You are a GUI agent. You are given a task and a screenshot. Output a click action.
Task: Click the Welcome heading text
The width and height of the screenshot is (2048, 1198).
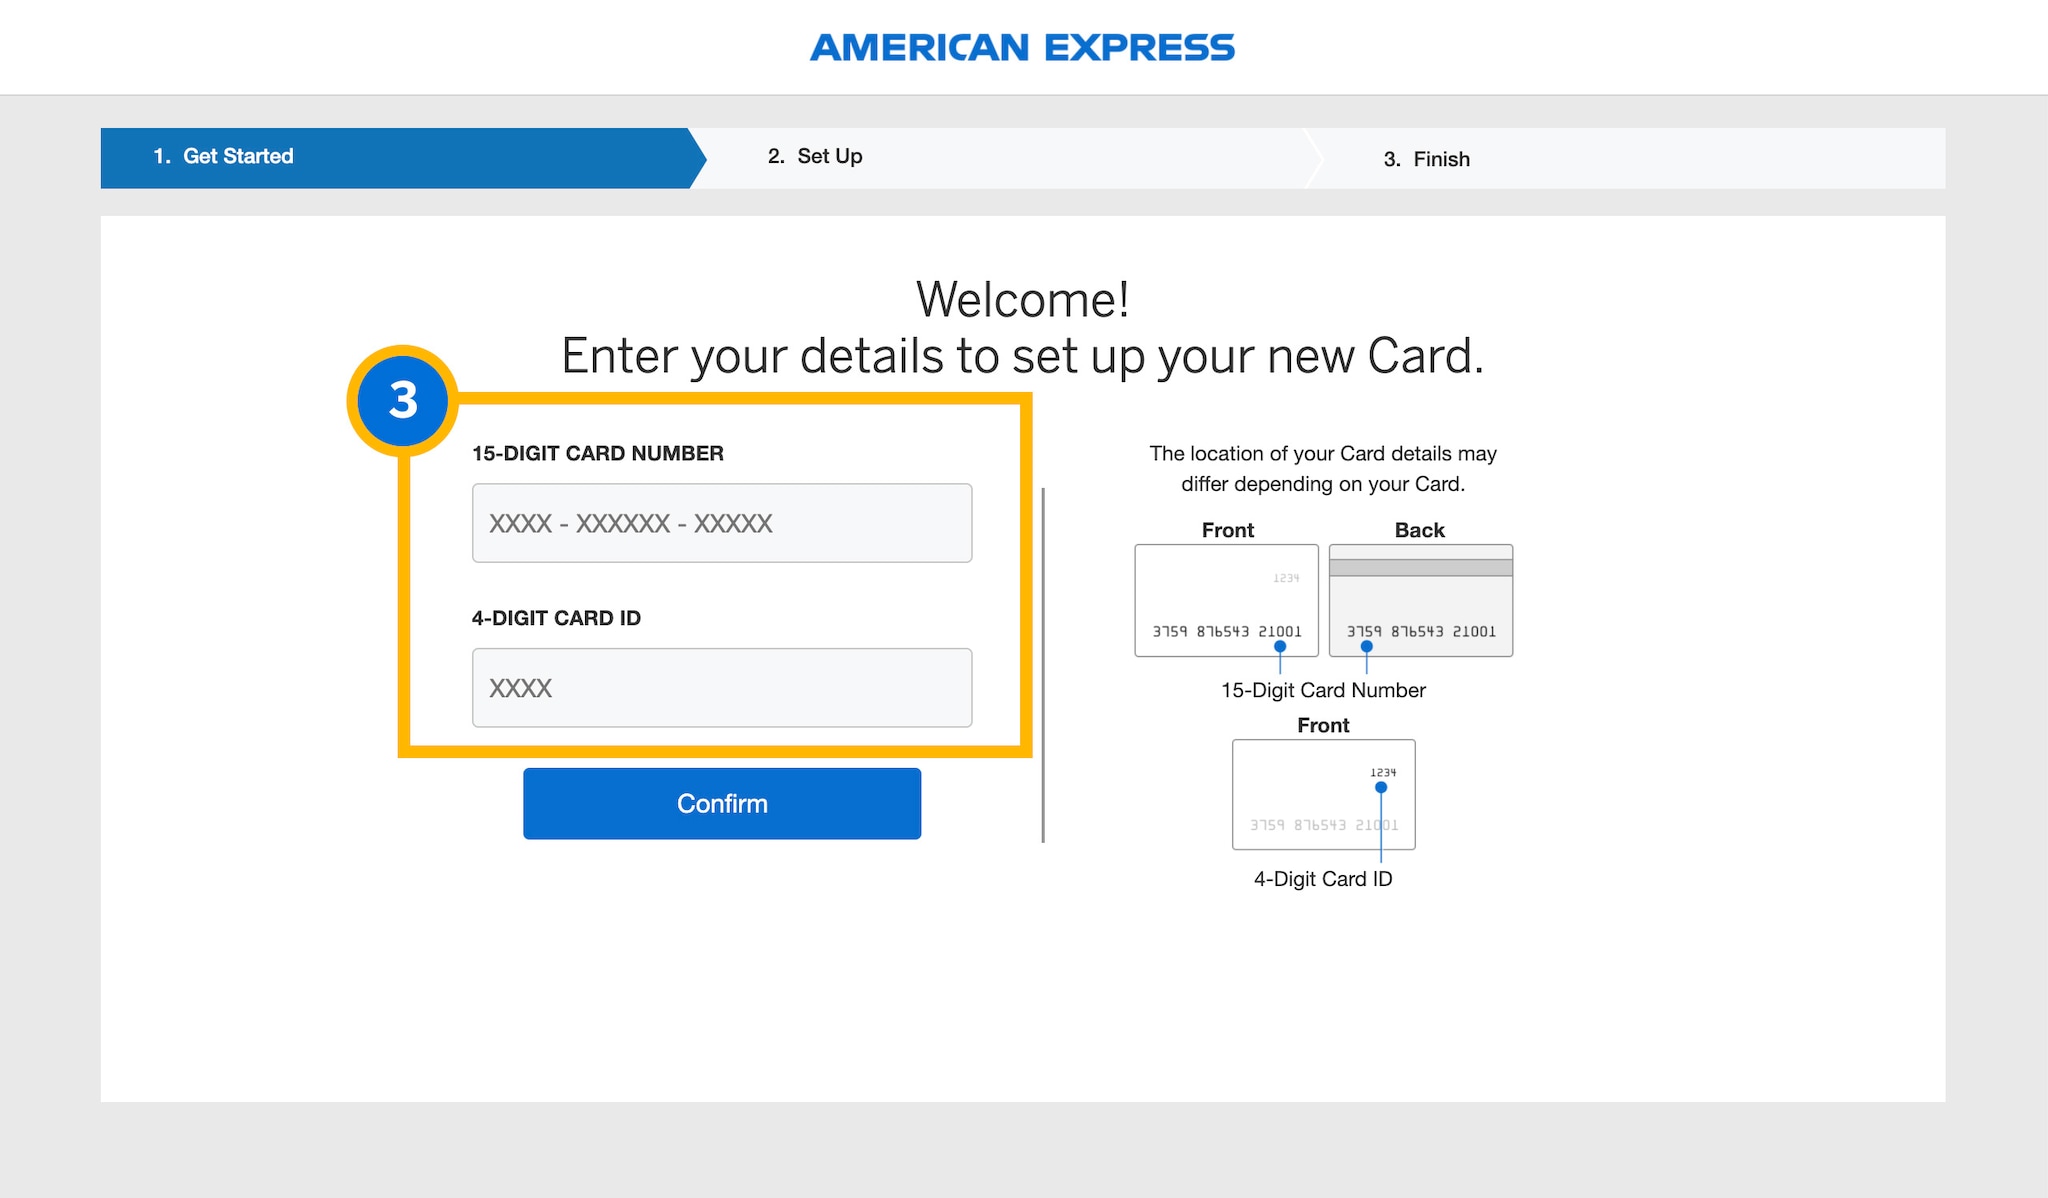1022,299
